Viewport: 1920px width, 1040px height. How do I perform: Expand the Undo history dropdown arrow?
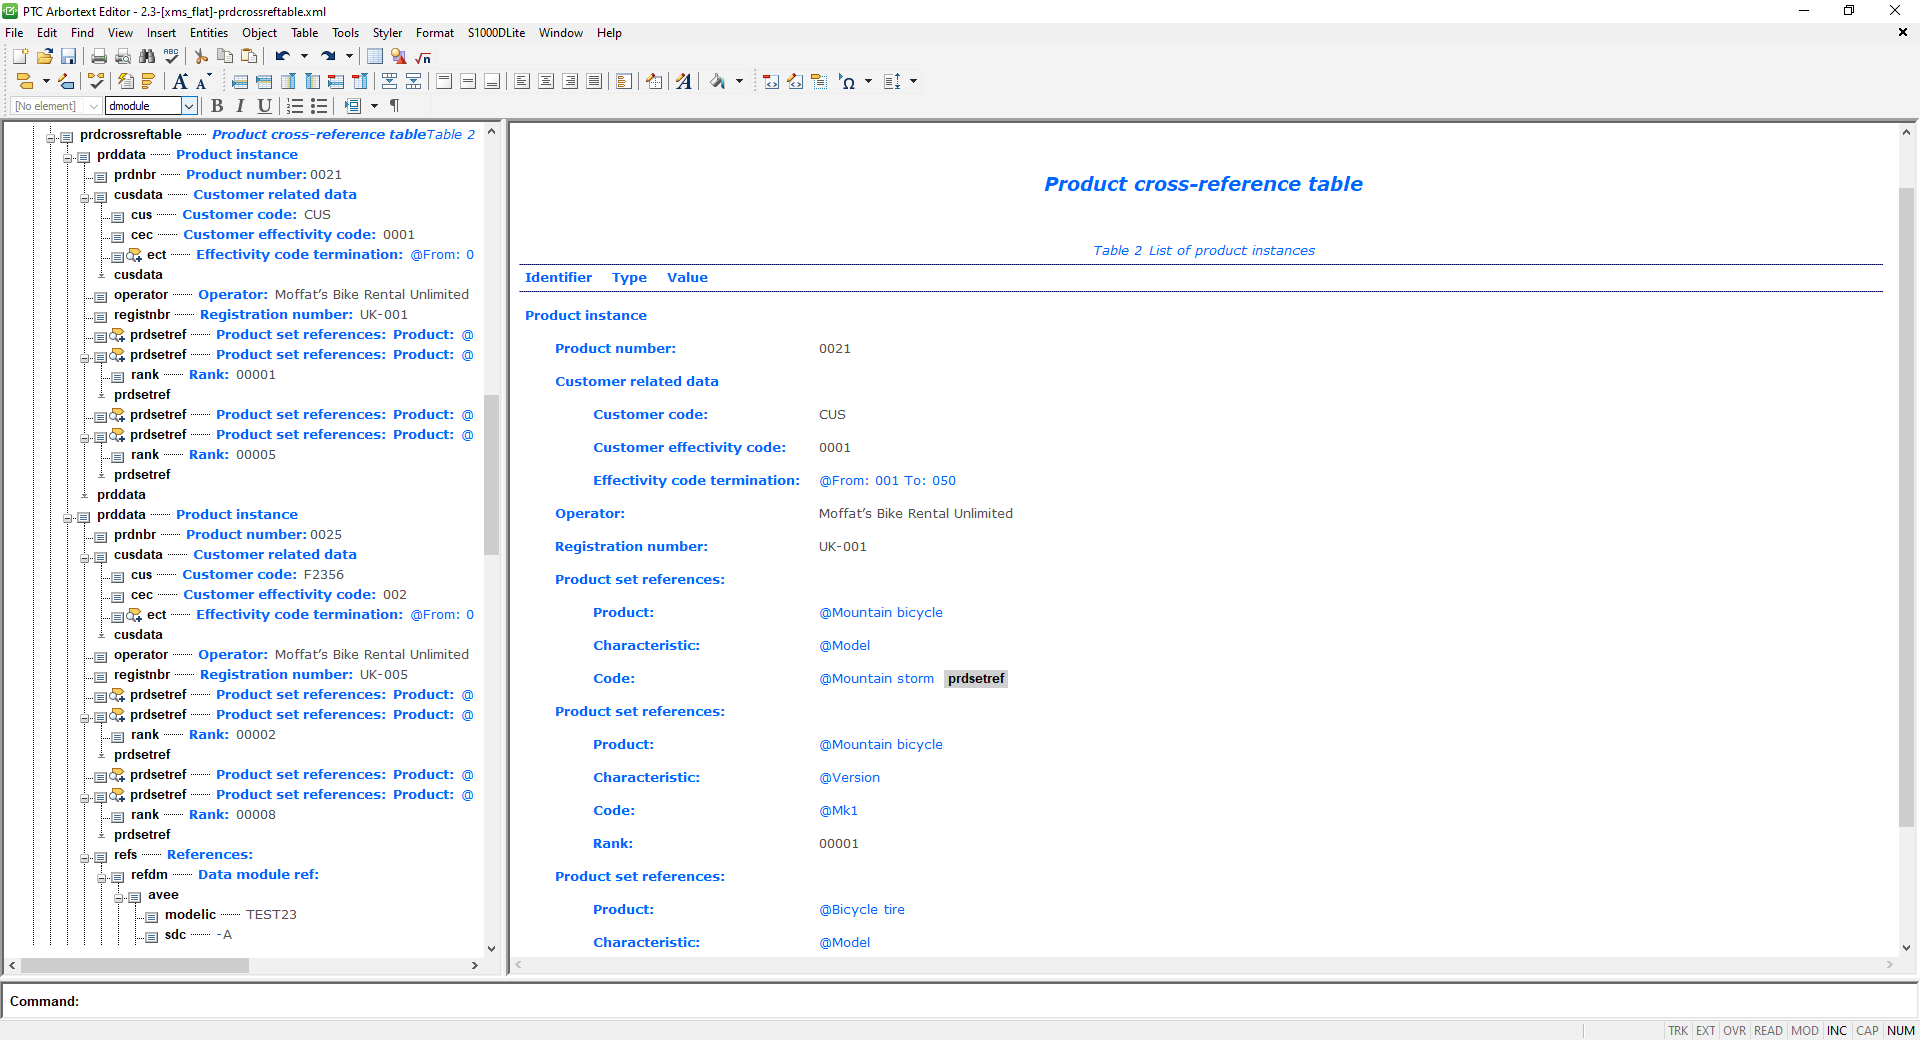click(x=302, y=57)
